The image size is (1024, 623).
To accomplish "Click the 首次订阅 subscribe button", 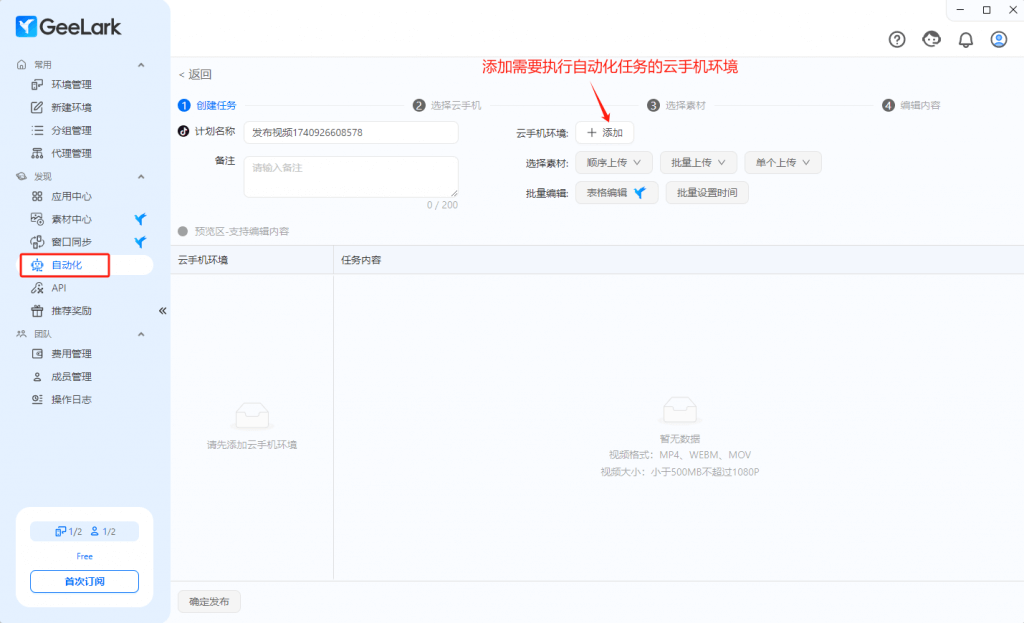I will (x=84, y=581).
